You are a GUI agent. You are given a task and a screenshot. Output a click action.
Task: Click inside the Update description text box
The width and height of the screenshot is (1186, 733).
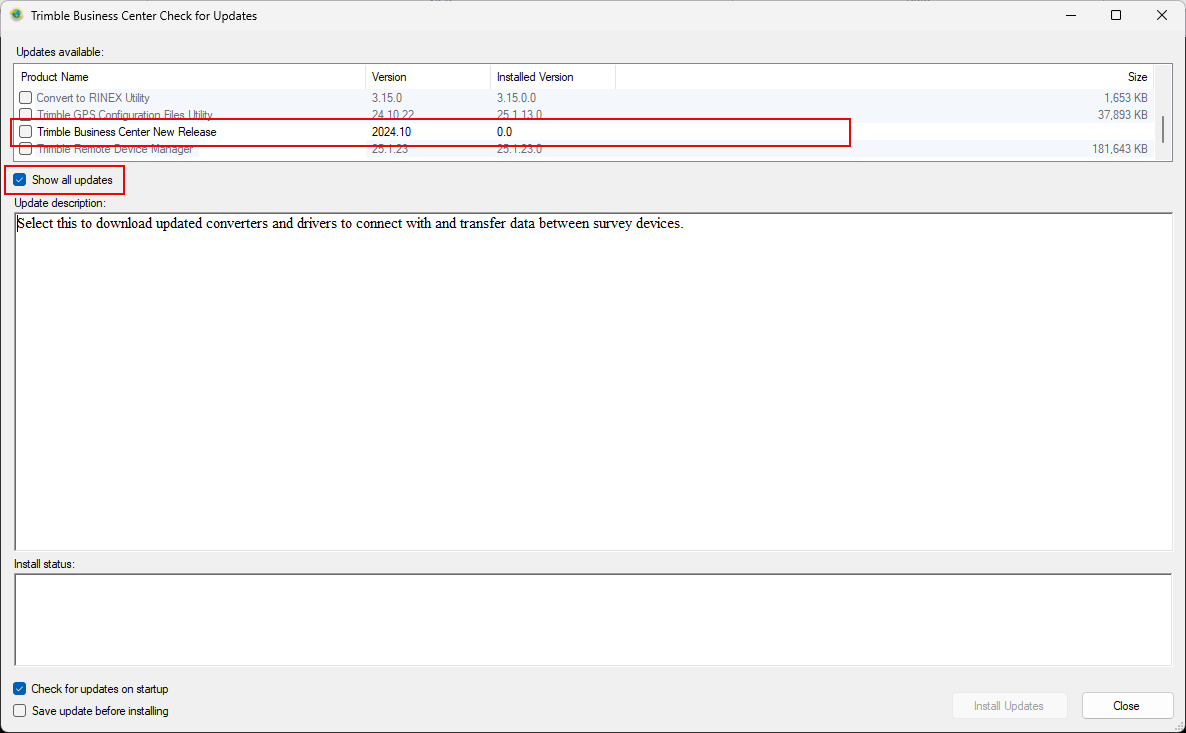[x=594, y=382]
